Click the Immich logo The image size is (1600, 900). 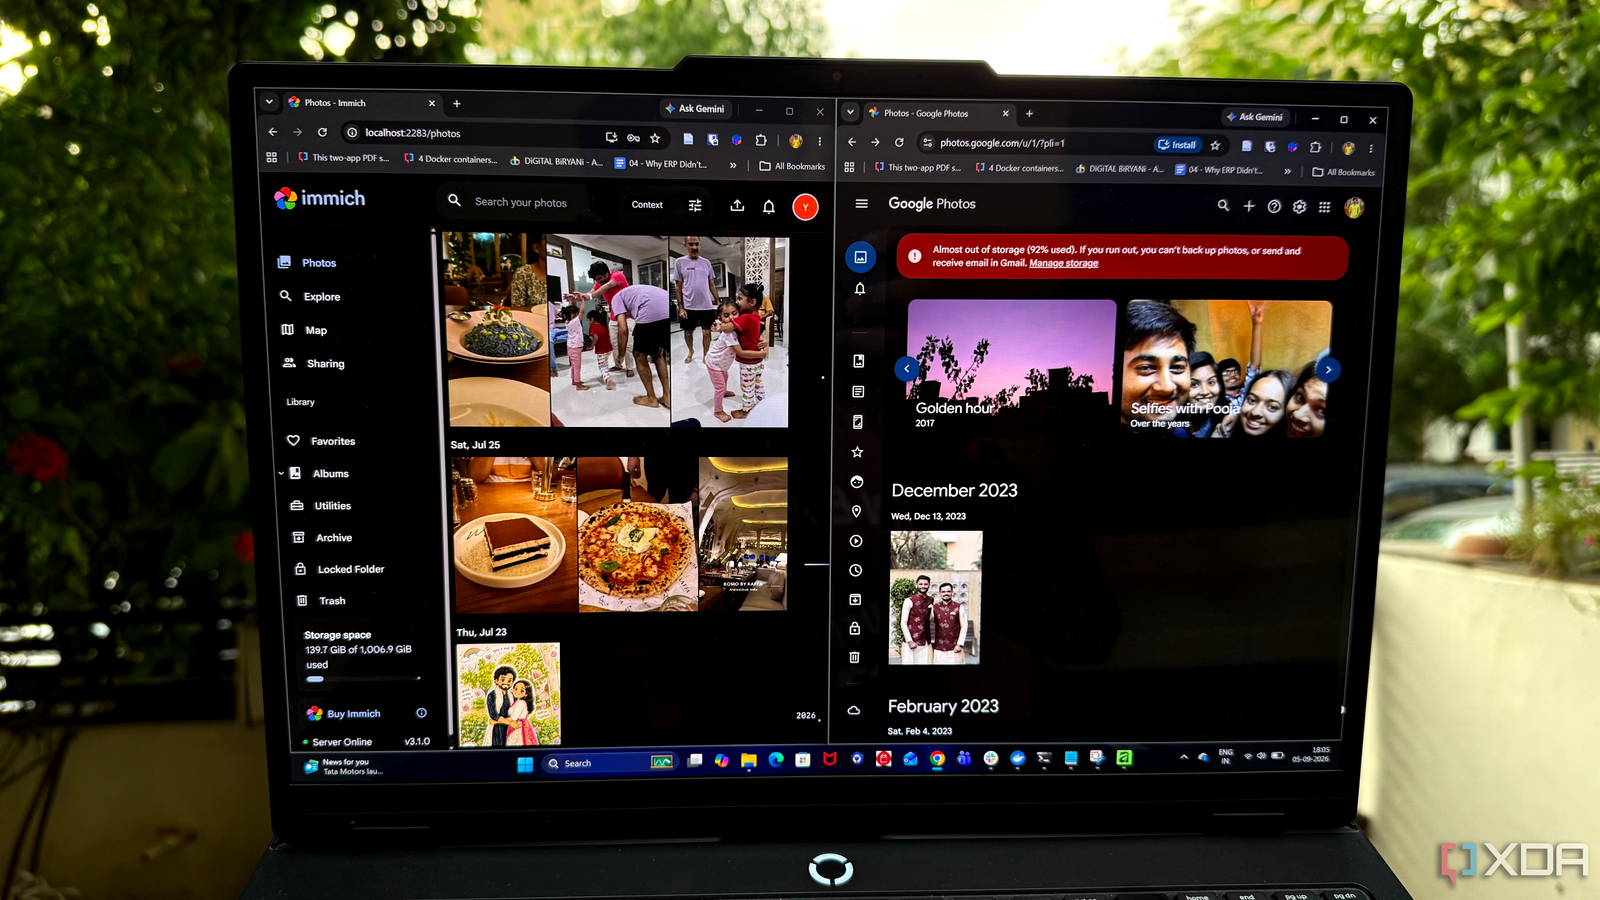point(320,198)
